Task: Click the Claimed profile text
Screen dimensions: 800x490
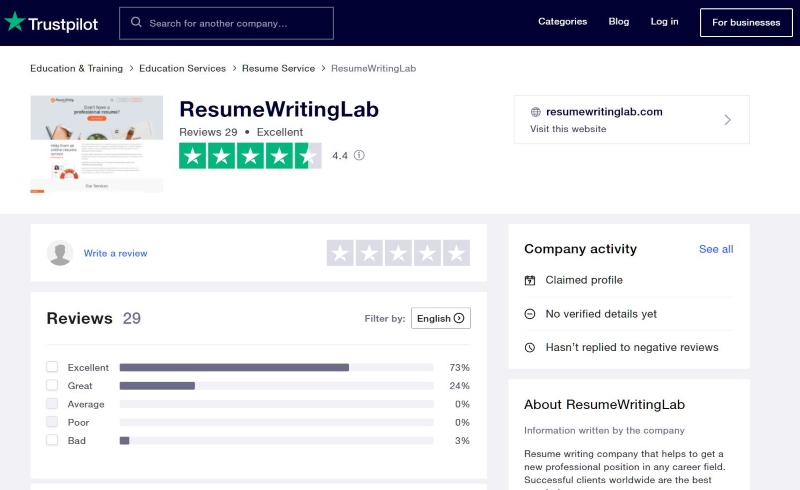Action: 584,280
